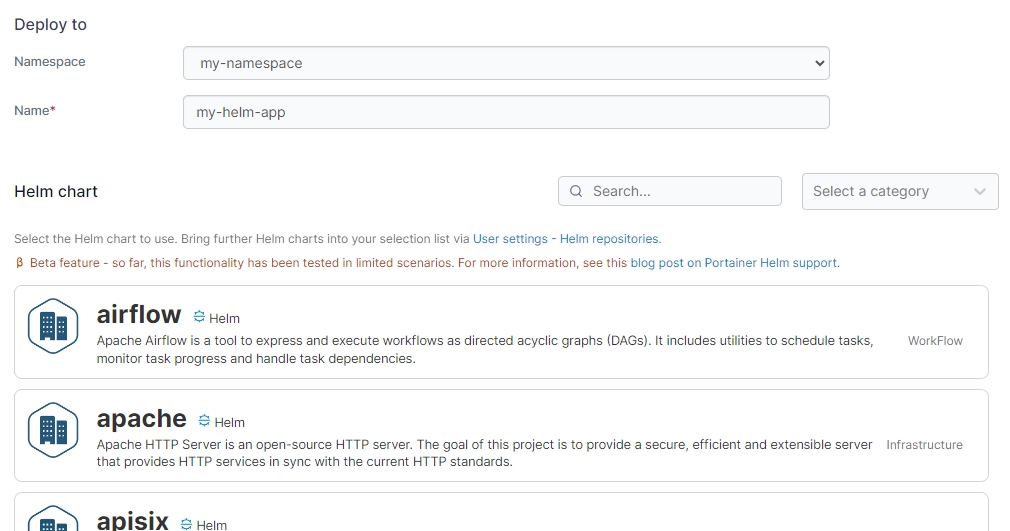The height and width of the screenshot is (531, 1010).
Task: Select the apache chart title
Action: tap(141, 418)
